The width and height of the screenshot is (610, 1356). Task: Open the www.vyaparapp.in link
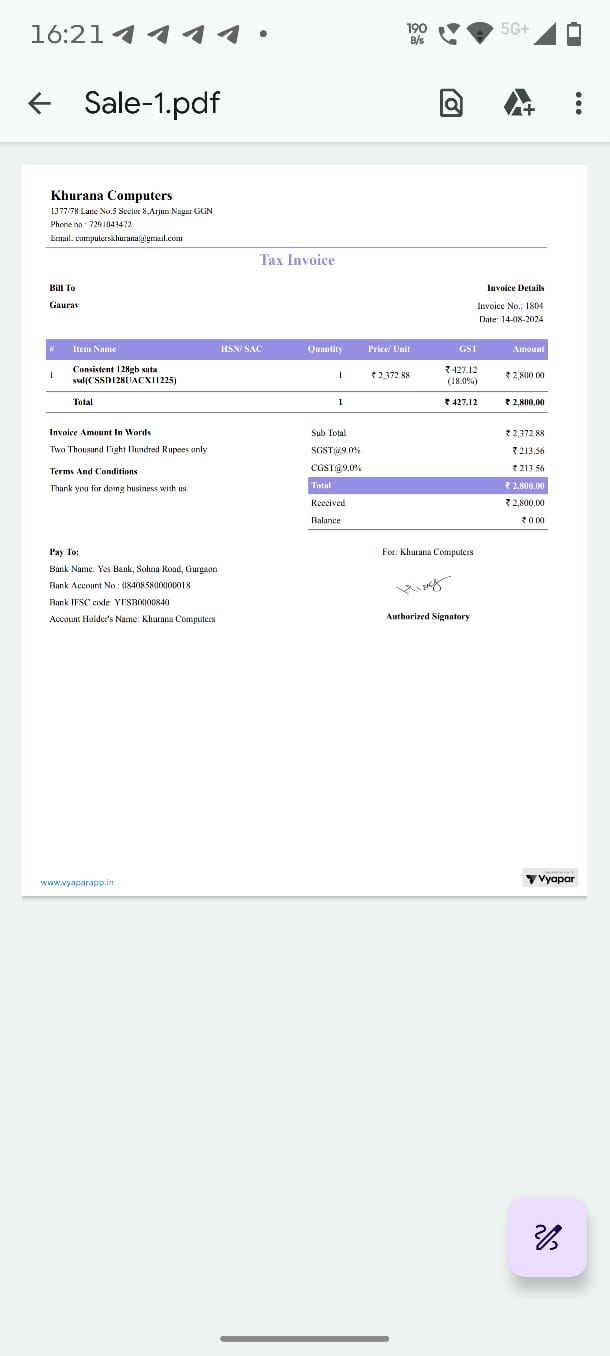coord(77,883)
